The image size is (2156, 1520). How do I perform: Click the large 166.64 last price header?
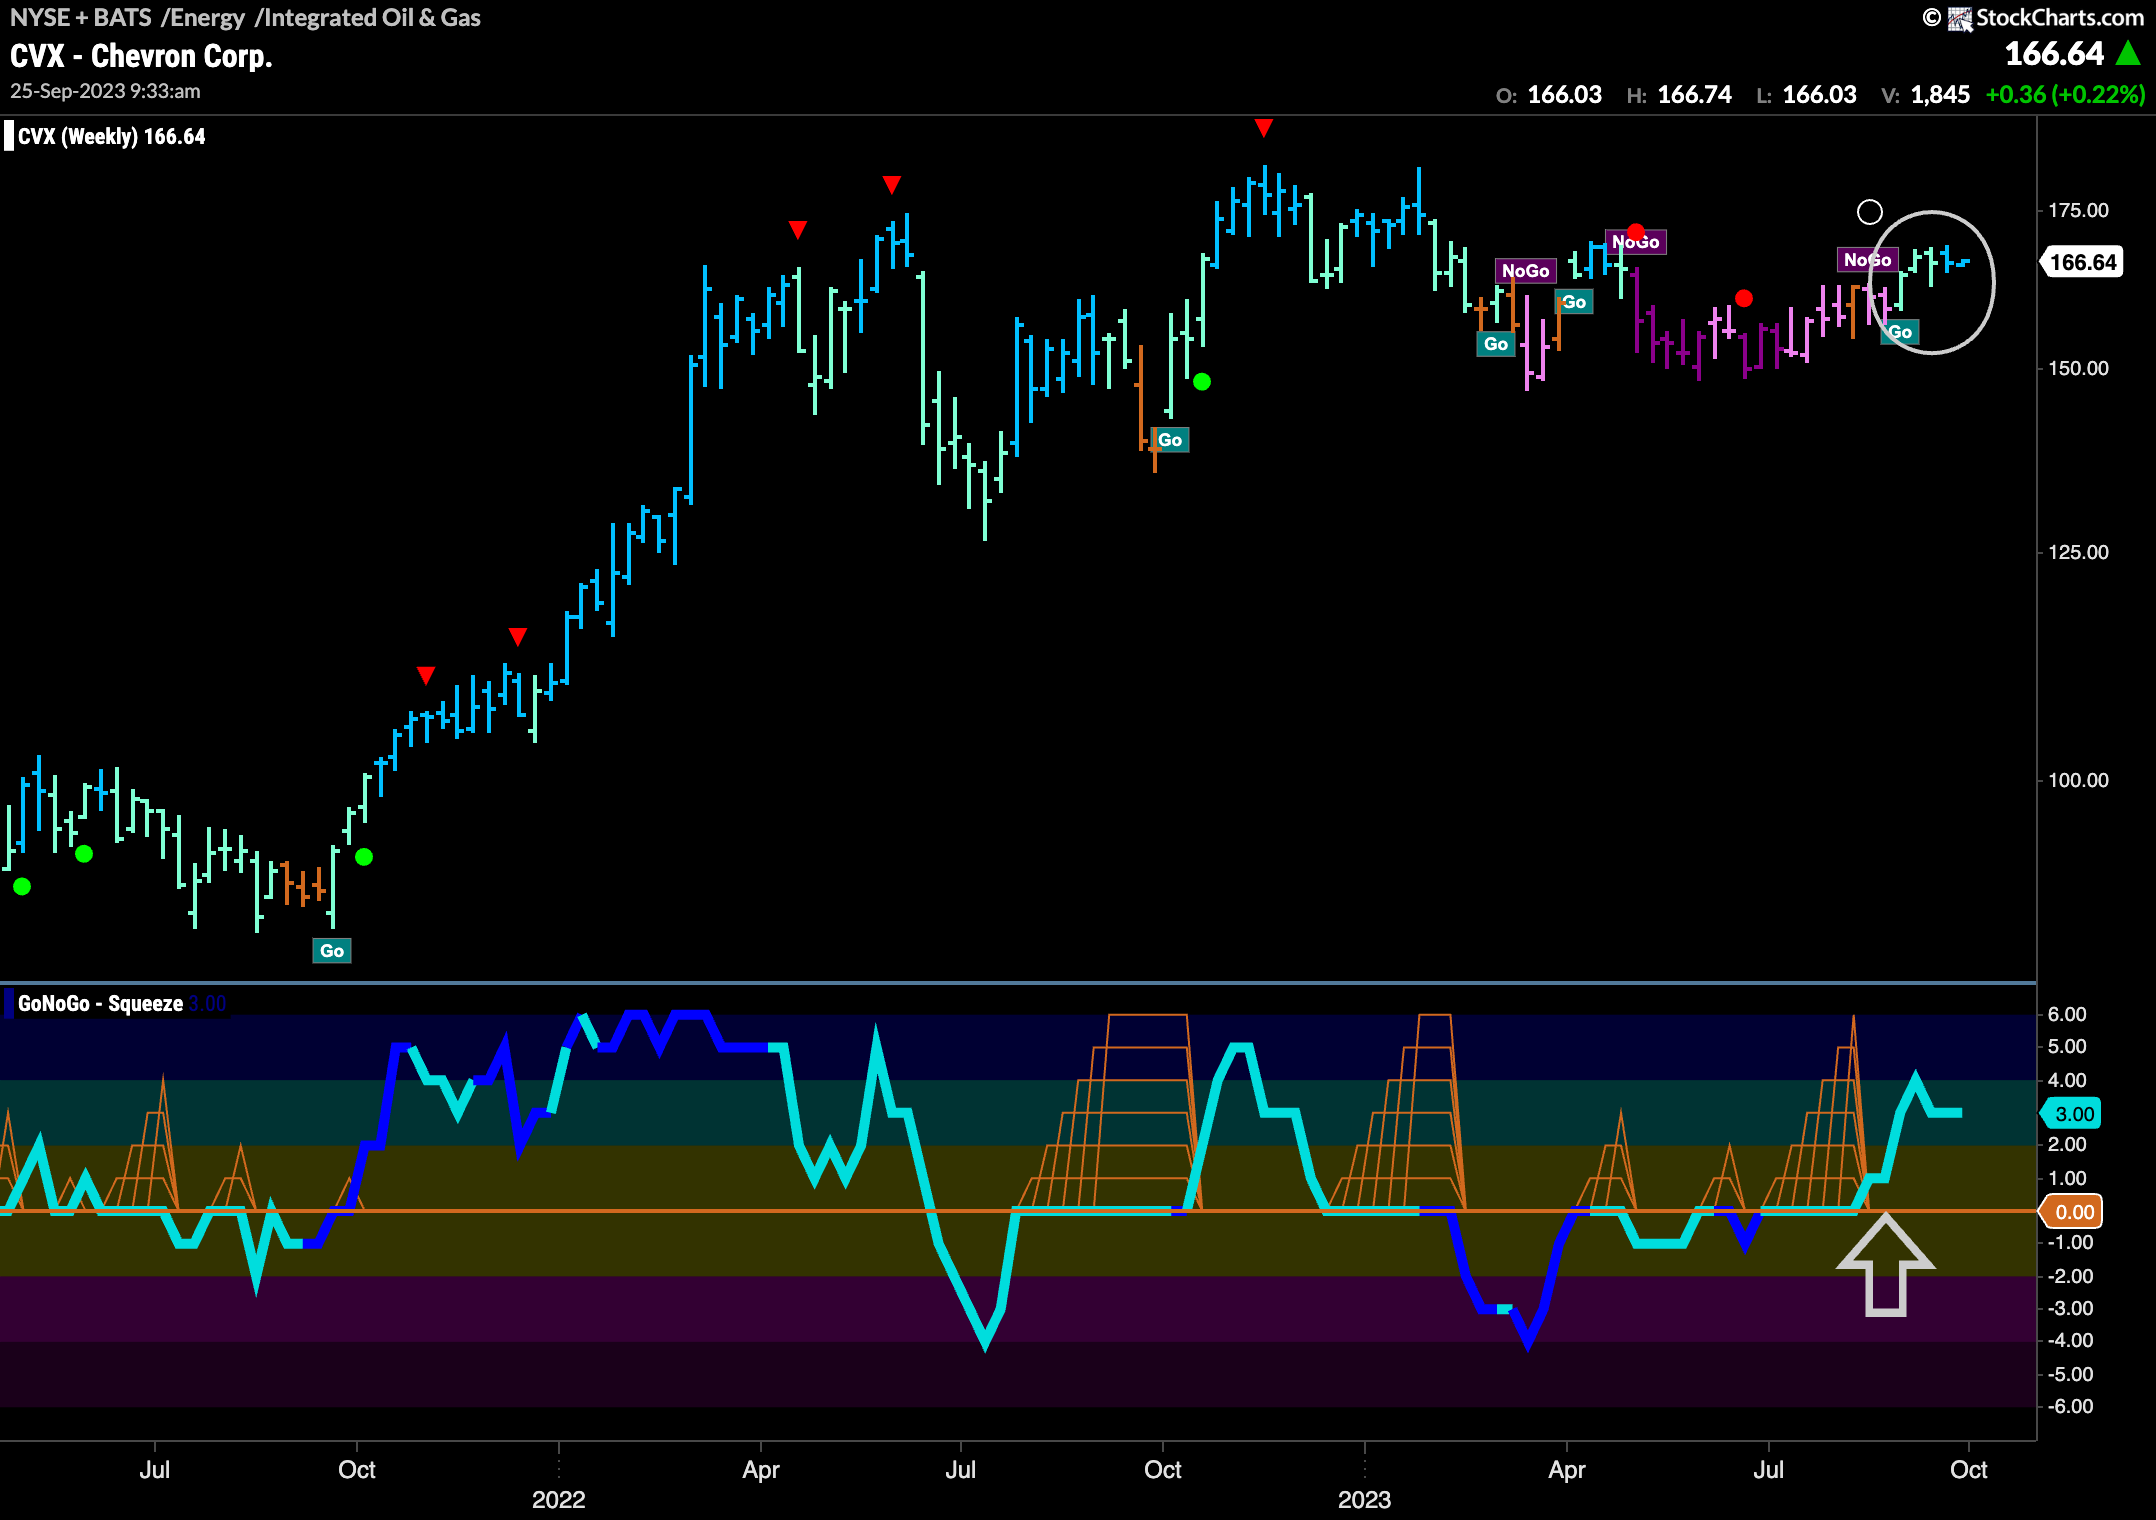[2055, 53]
